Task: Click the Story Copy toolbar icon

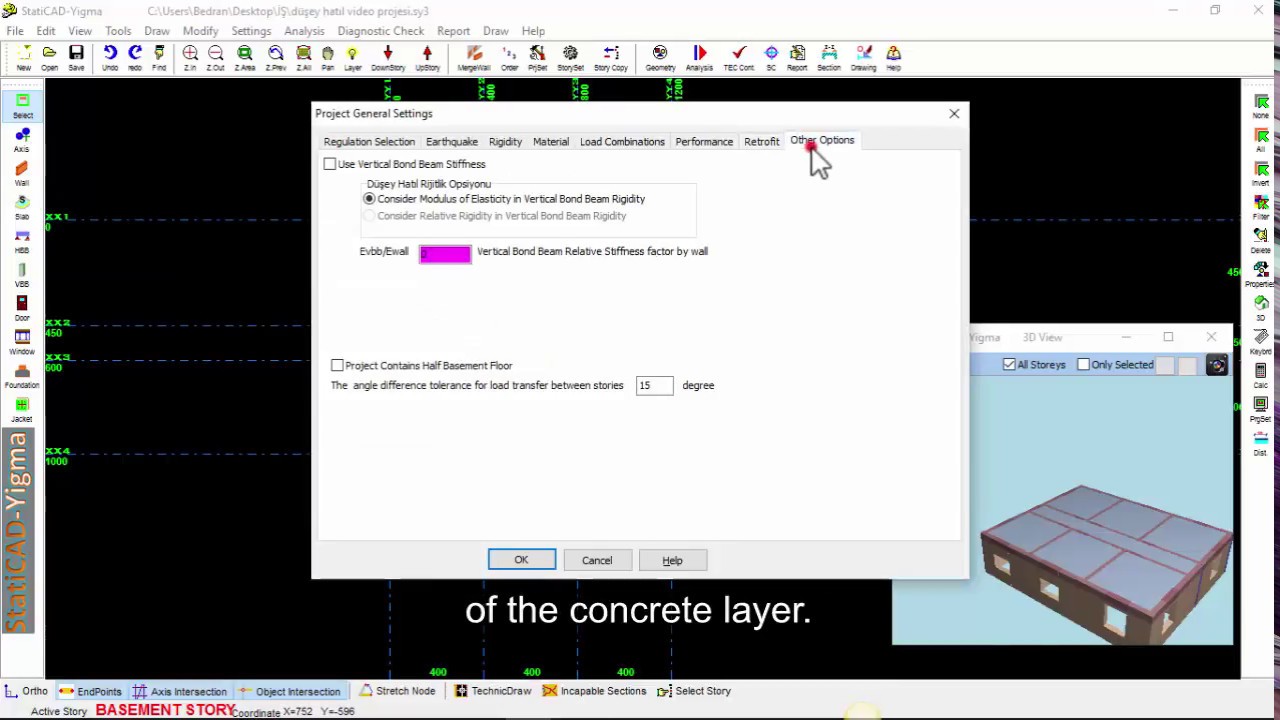Action: [x=611, y=57]
